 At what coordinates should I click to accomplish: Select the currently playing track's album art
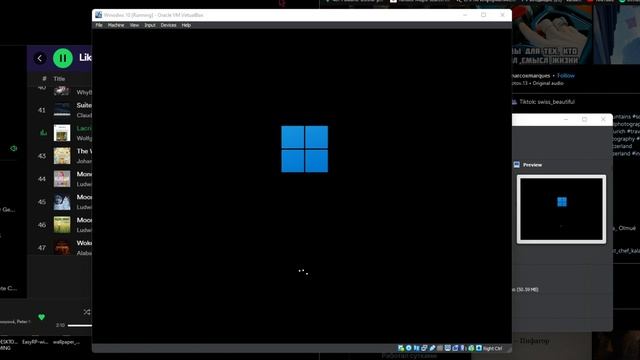(62, 133)
